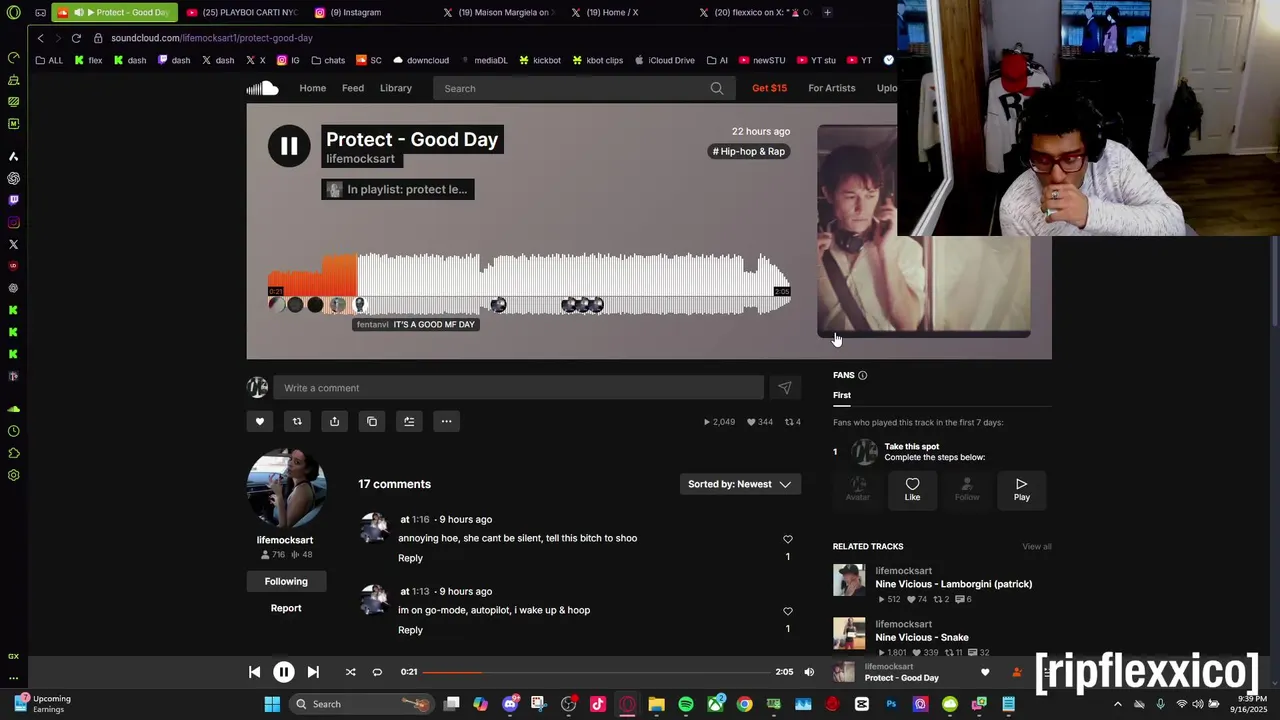Open Spotify from the taskbar
Image resolution: width=1280 pixels, height=720 pixels.
[686, 704]
